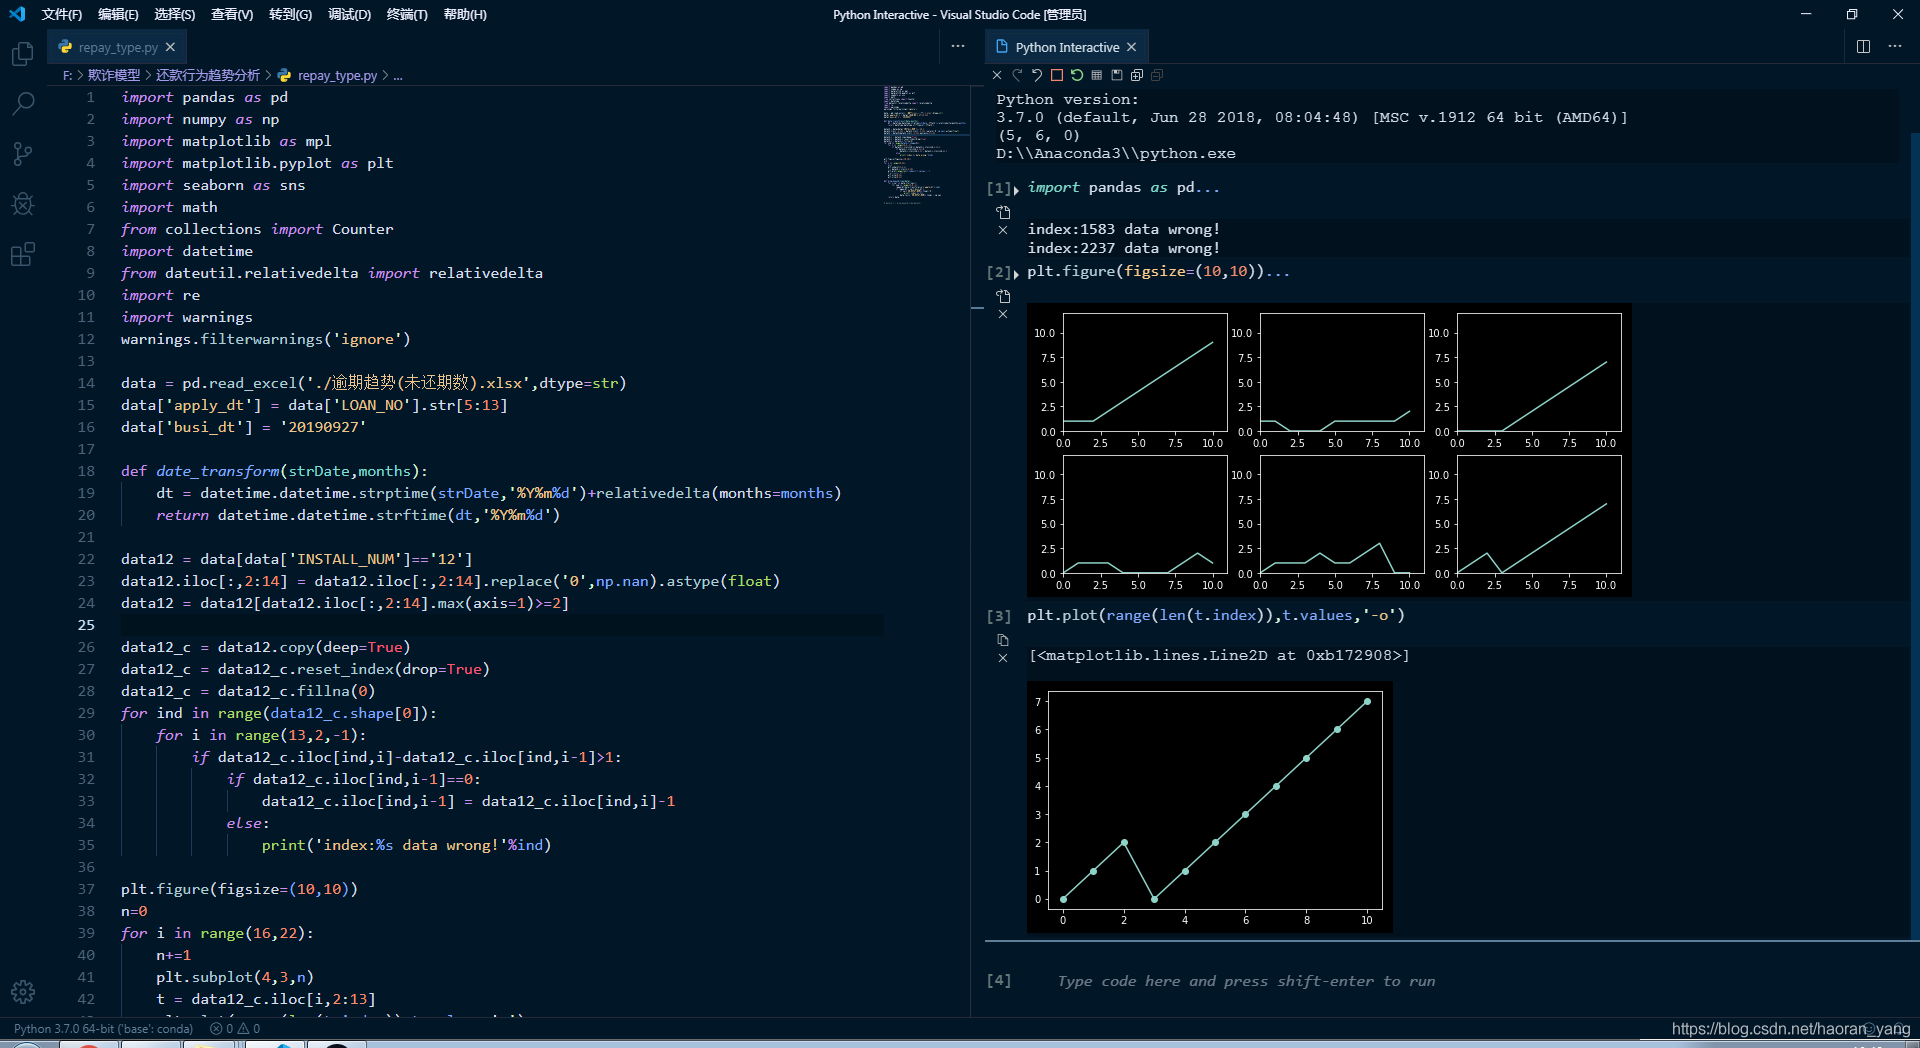Click the 'def date_transform' line in editor

point(274,471)
